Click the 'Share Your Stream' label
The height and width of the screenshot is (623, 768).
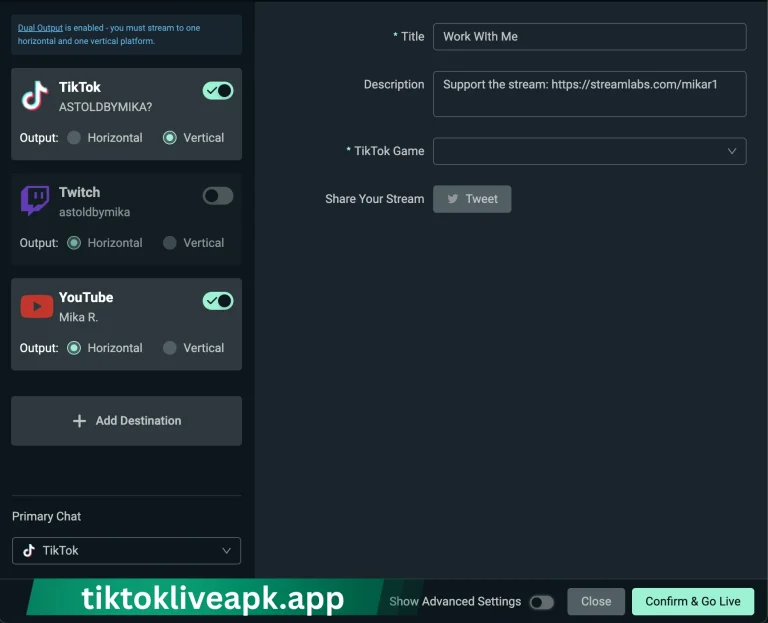[375, 199]
